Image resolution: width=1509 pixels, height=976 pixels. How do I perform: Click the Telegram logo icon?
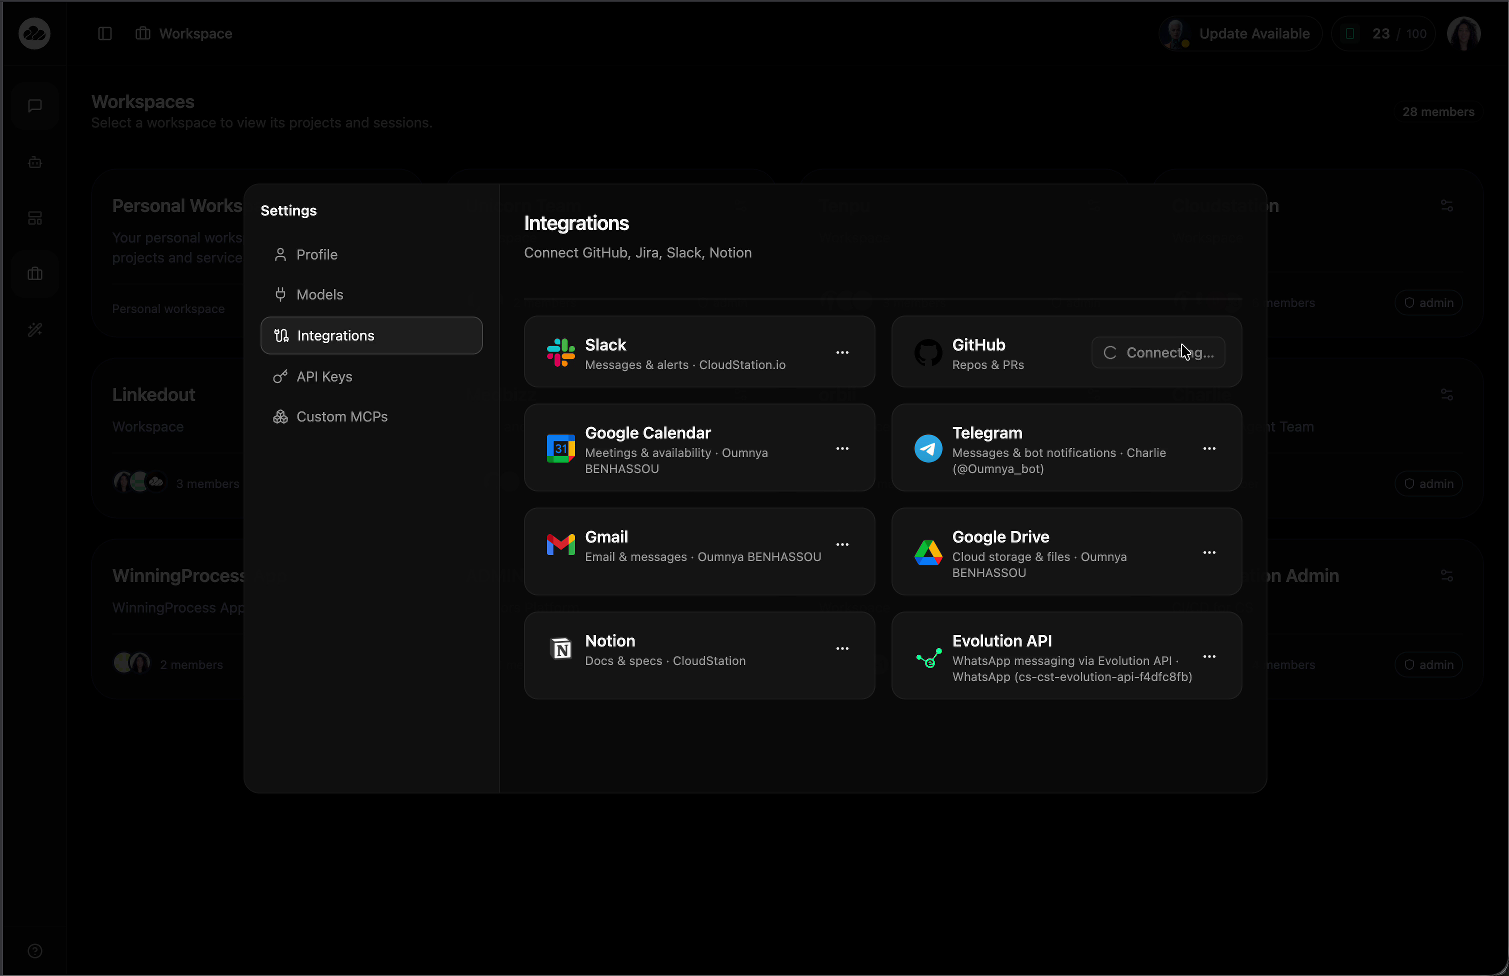point(928,449)
